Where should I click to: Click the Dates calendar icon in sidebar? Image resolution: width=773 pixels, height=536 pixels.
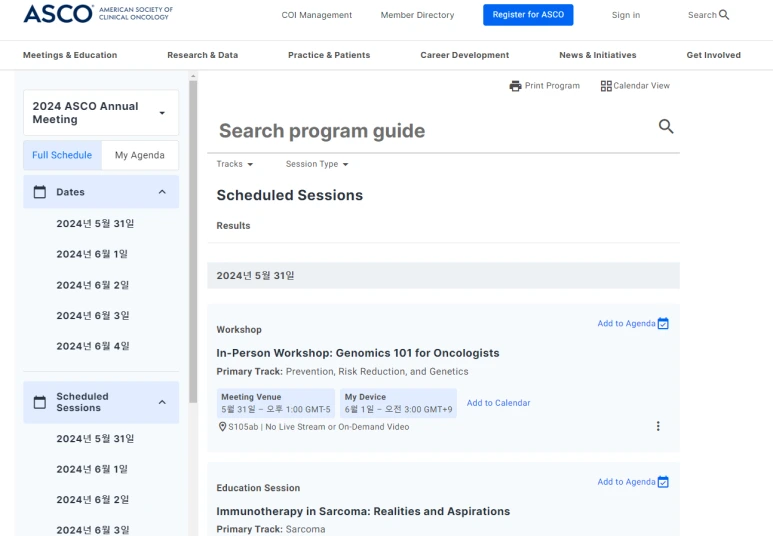click(x=40, y=192)
